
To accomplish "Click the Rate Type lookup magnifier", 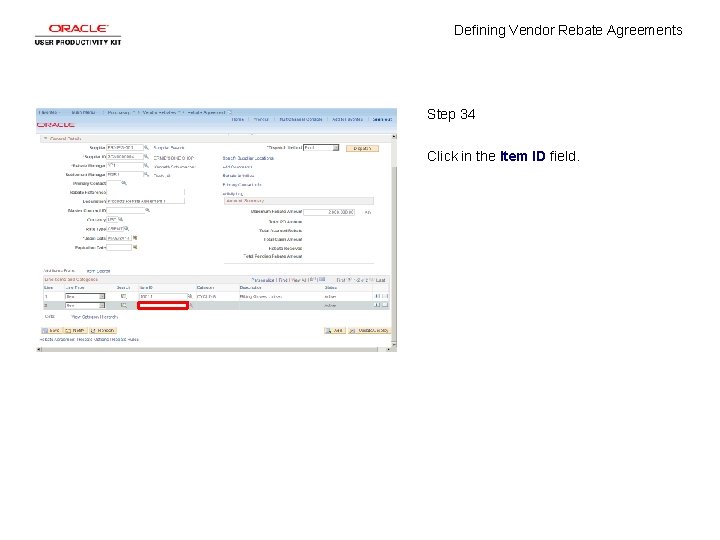I will coord(127,229).
